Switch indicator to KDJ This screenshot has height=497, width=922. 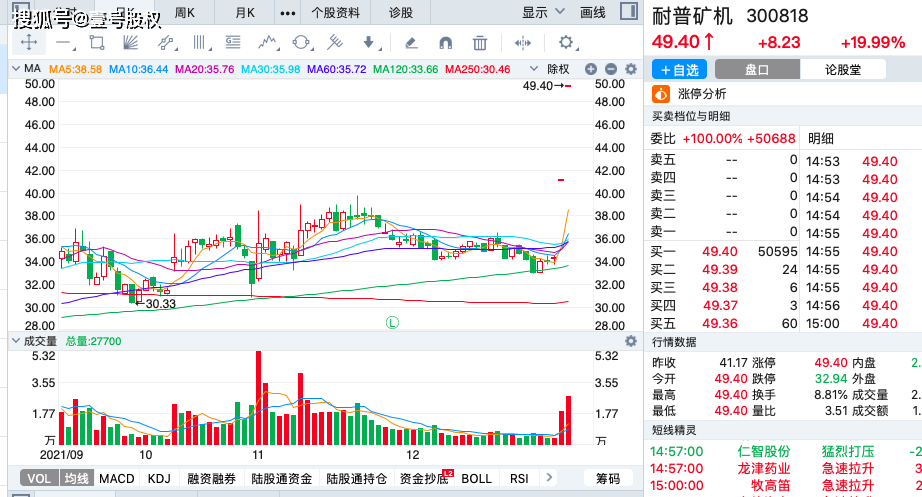159,478
